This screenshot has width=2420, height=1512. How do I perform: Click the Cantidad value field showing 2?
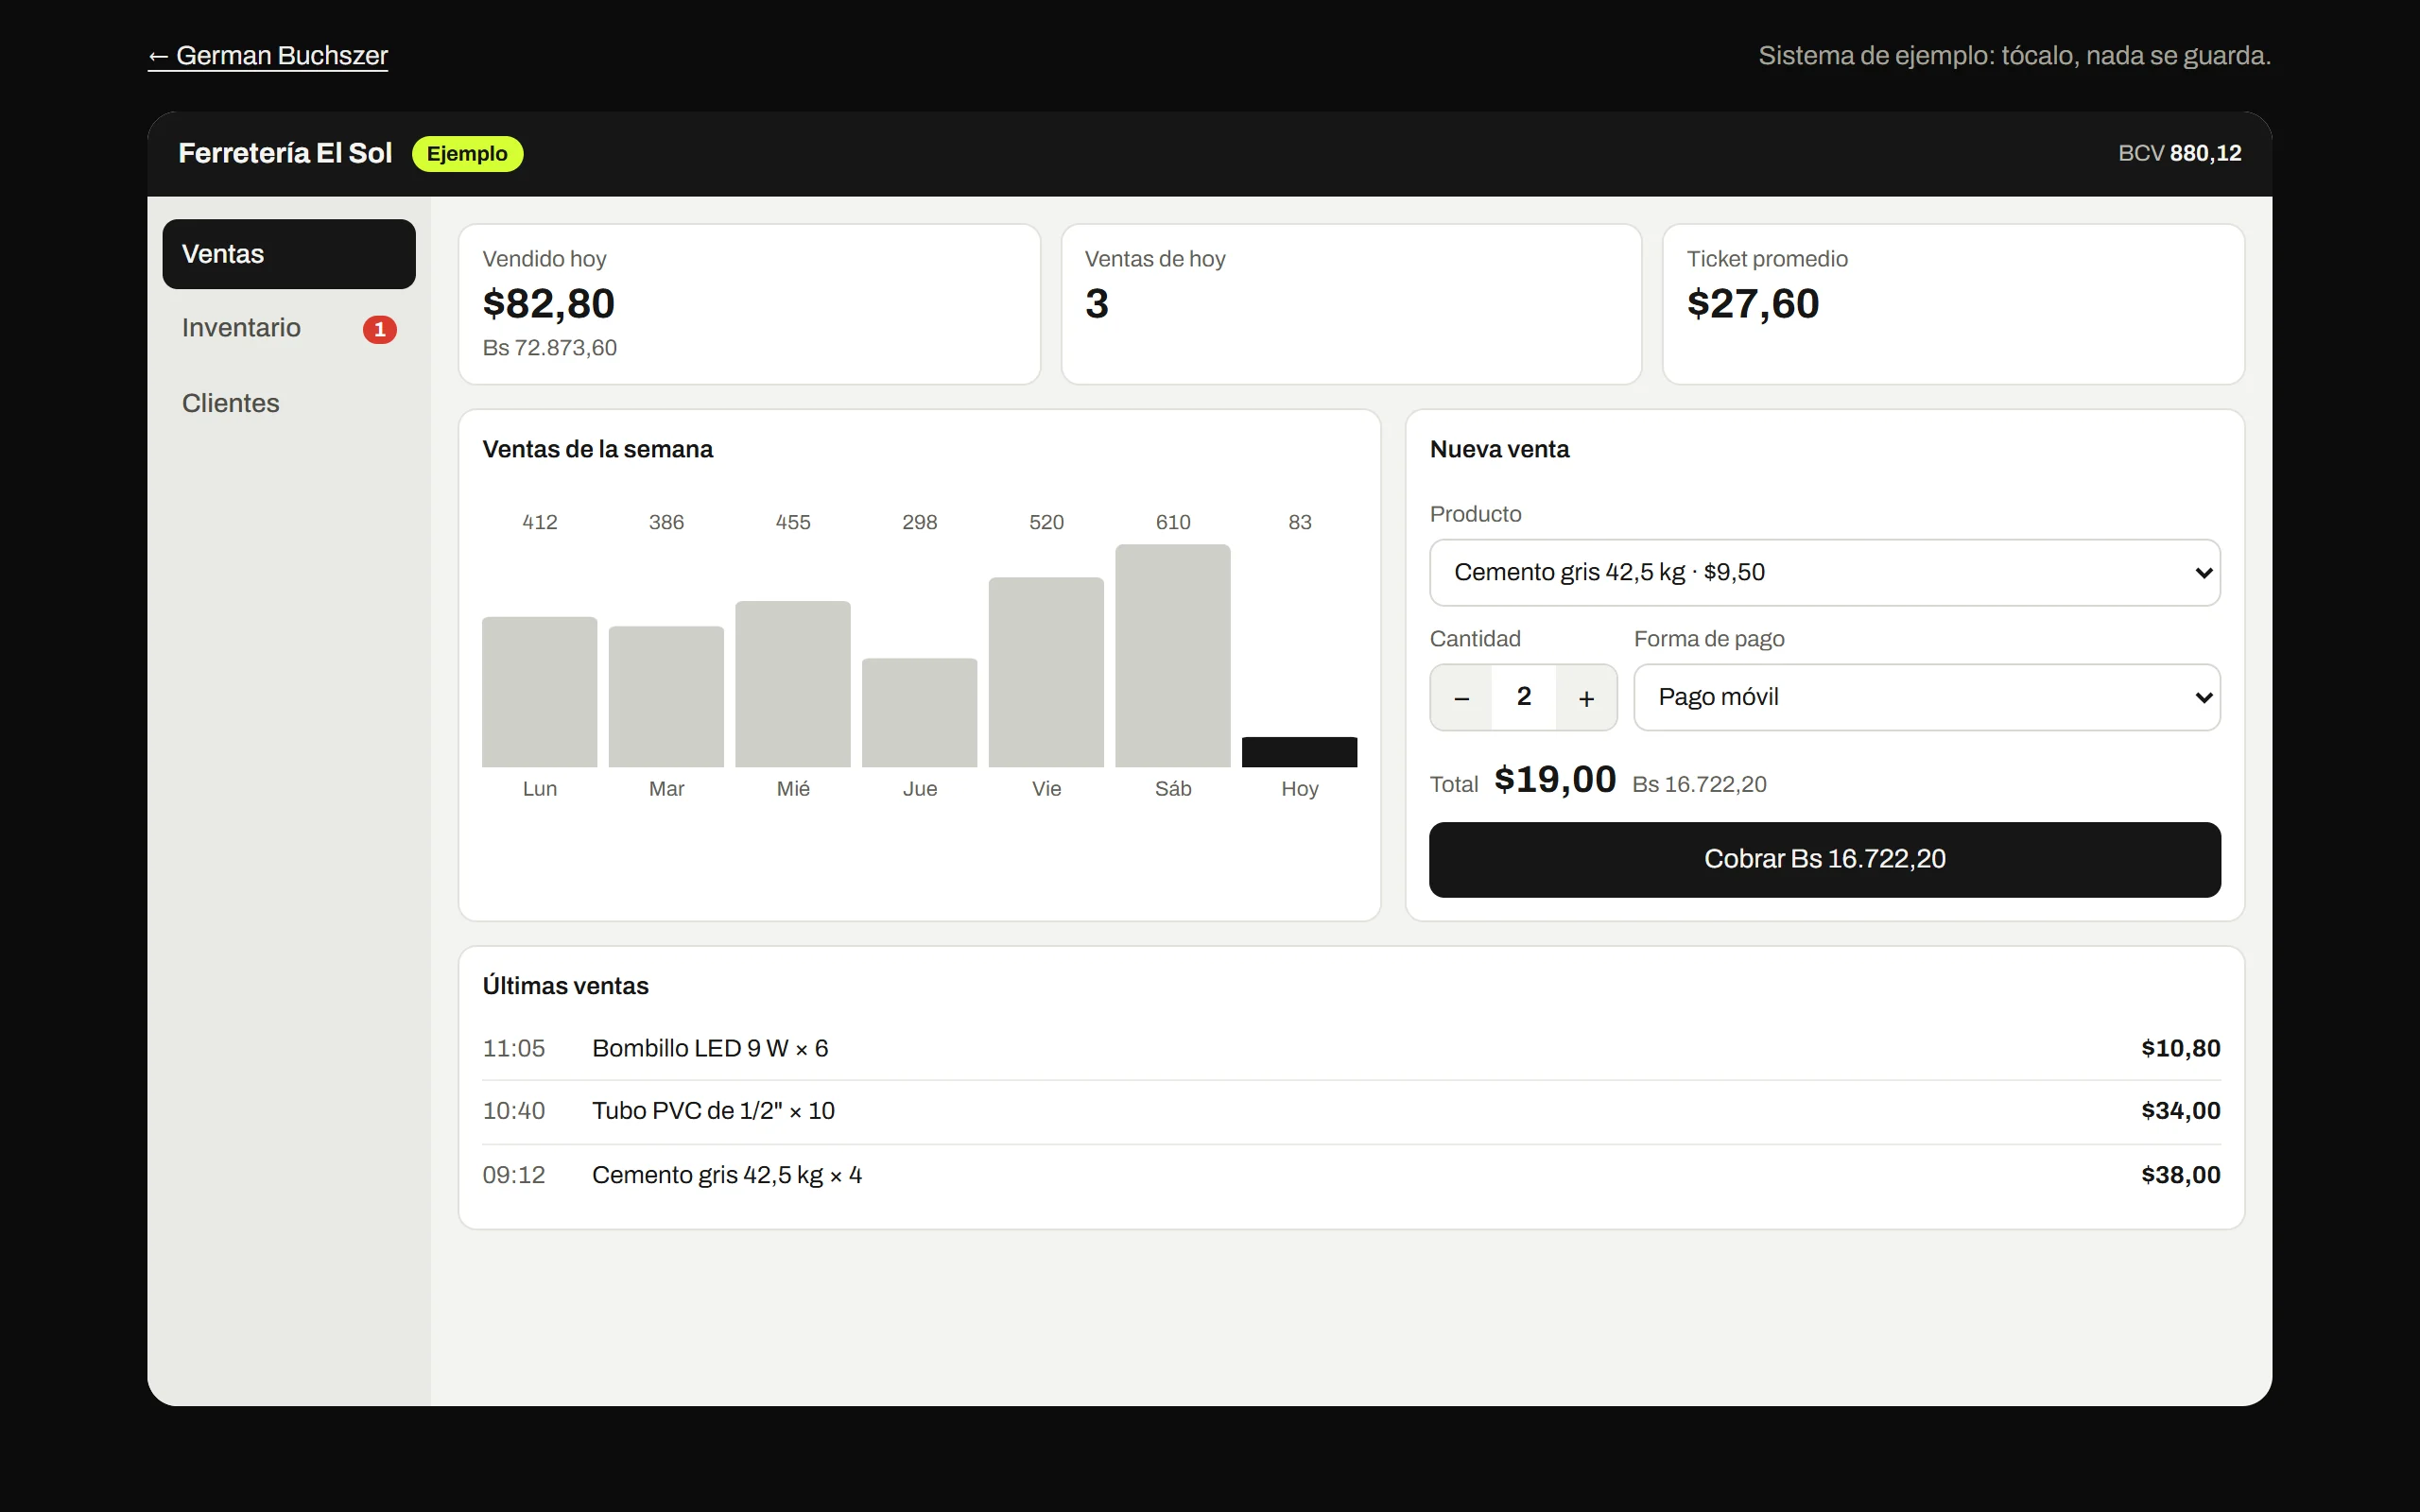[x=1523, y=697]
